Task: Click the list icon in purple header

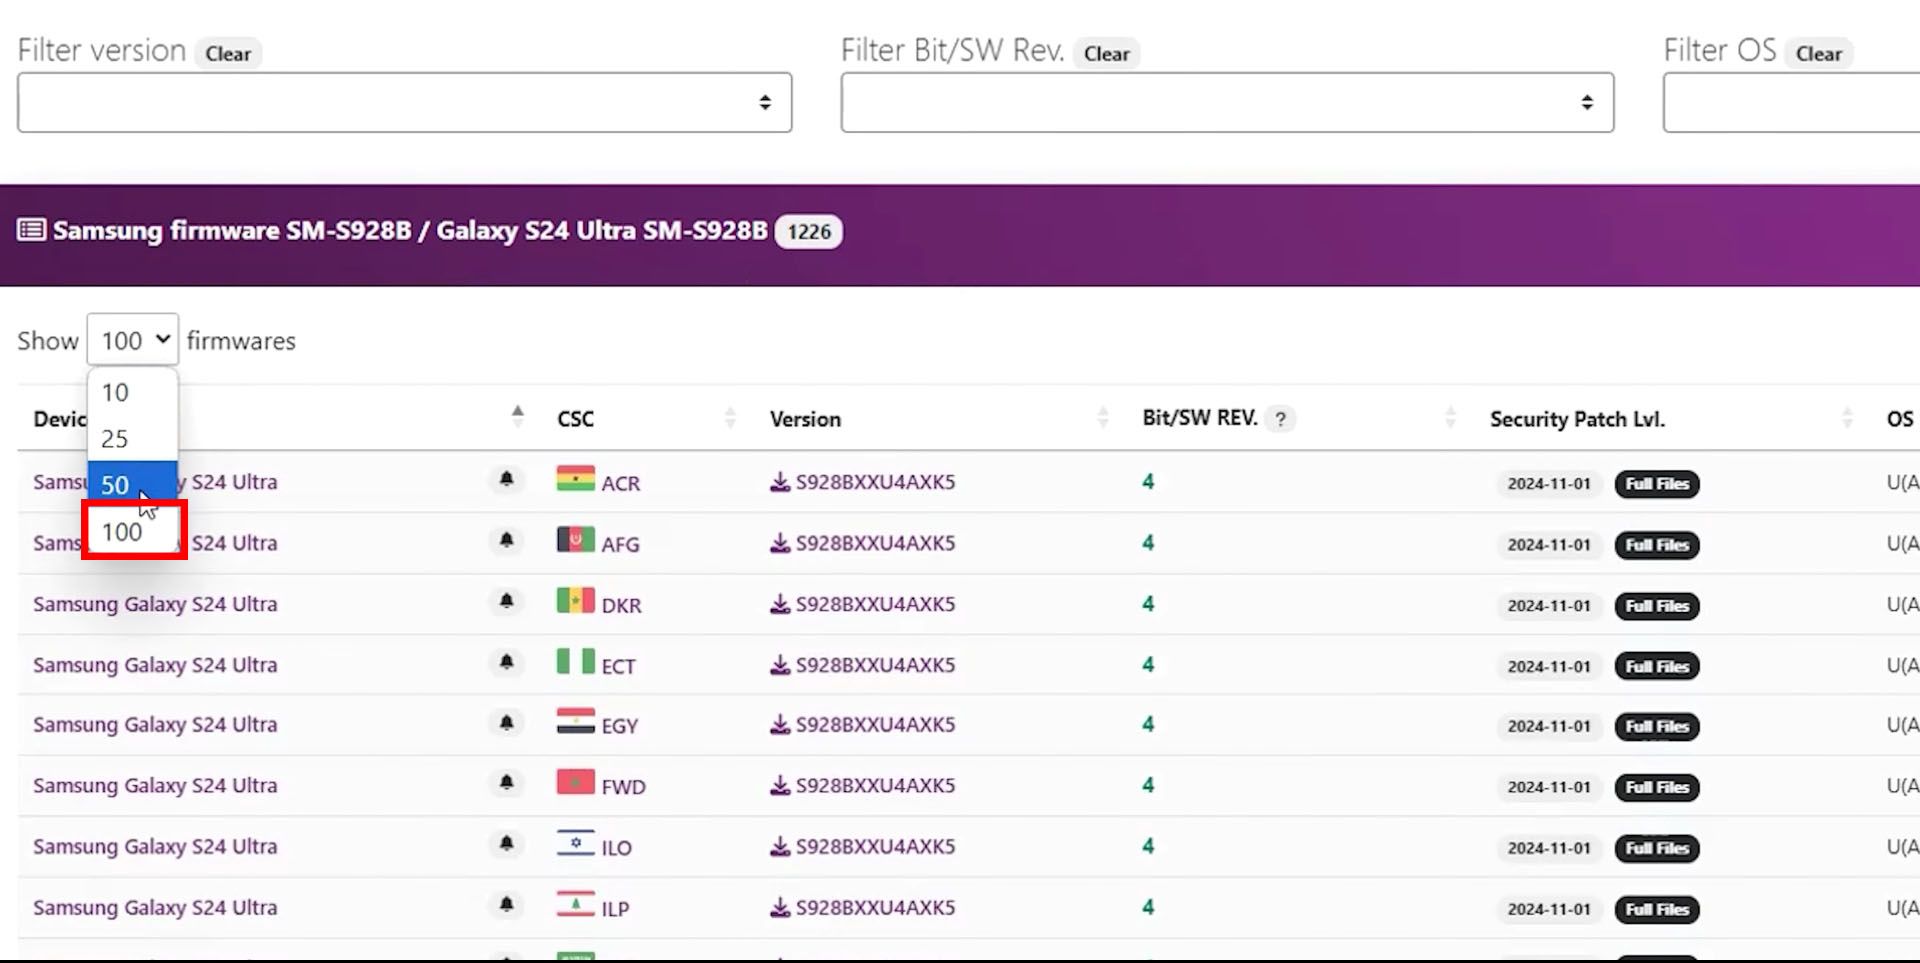Action: [x=31, y=231]
